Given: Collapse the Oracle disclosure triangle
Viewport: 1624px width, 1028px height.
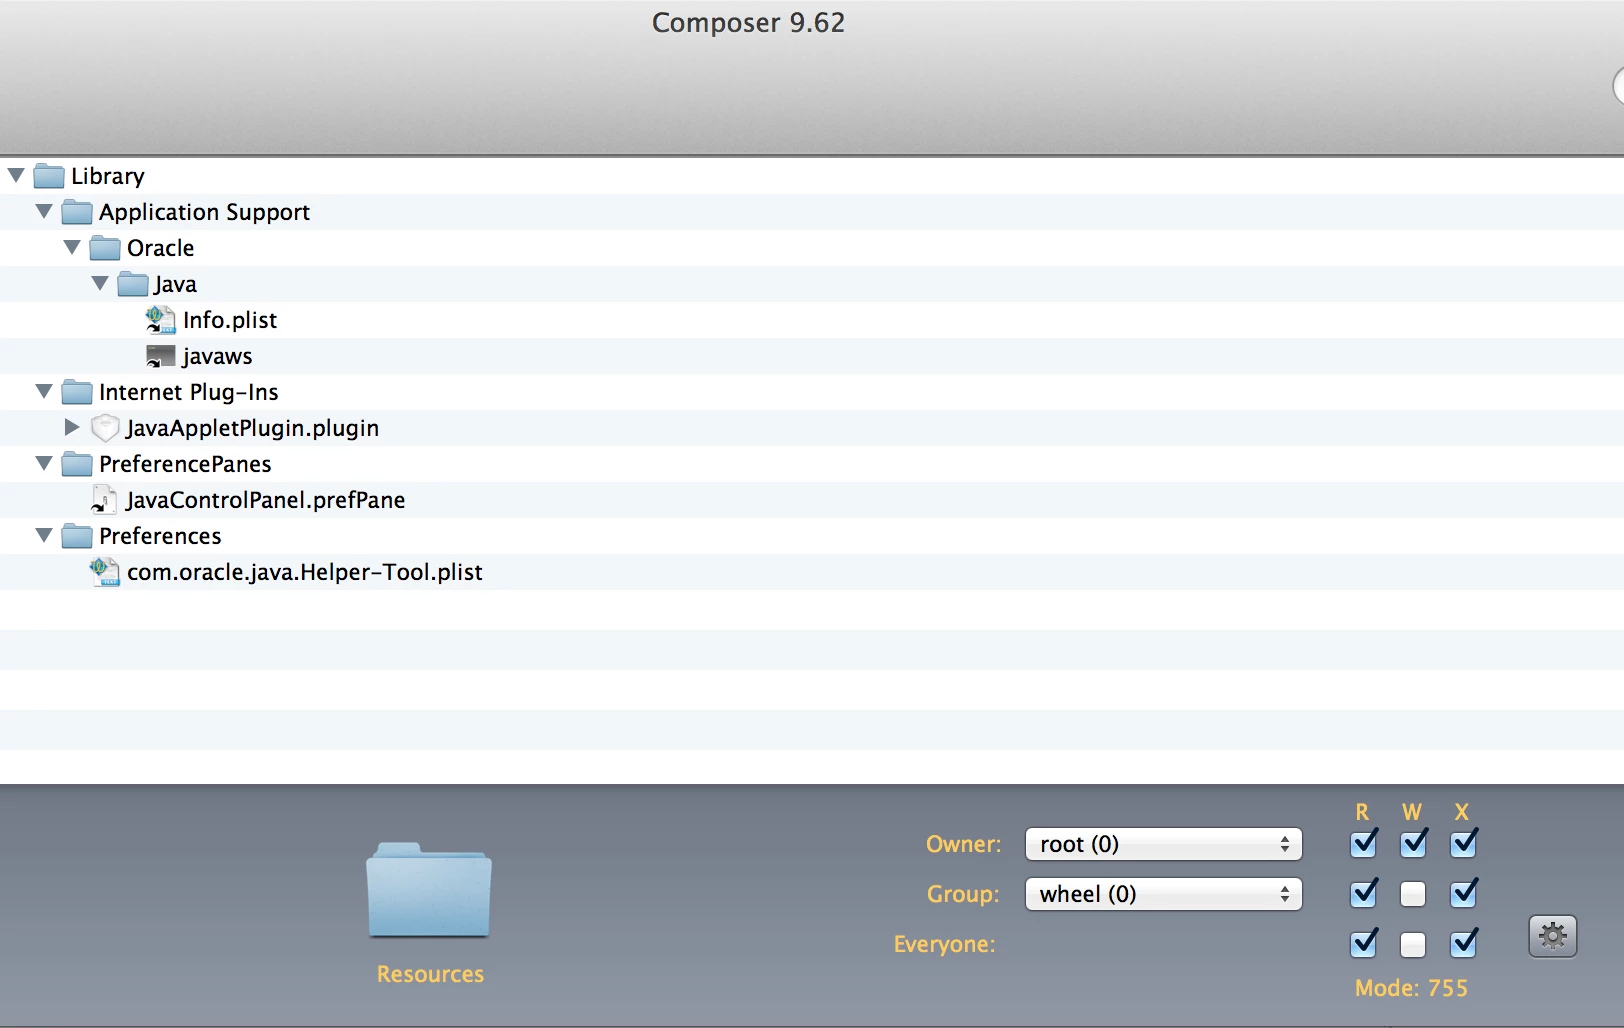Looking at the screenshot, I should [72, 248].
